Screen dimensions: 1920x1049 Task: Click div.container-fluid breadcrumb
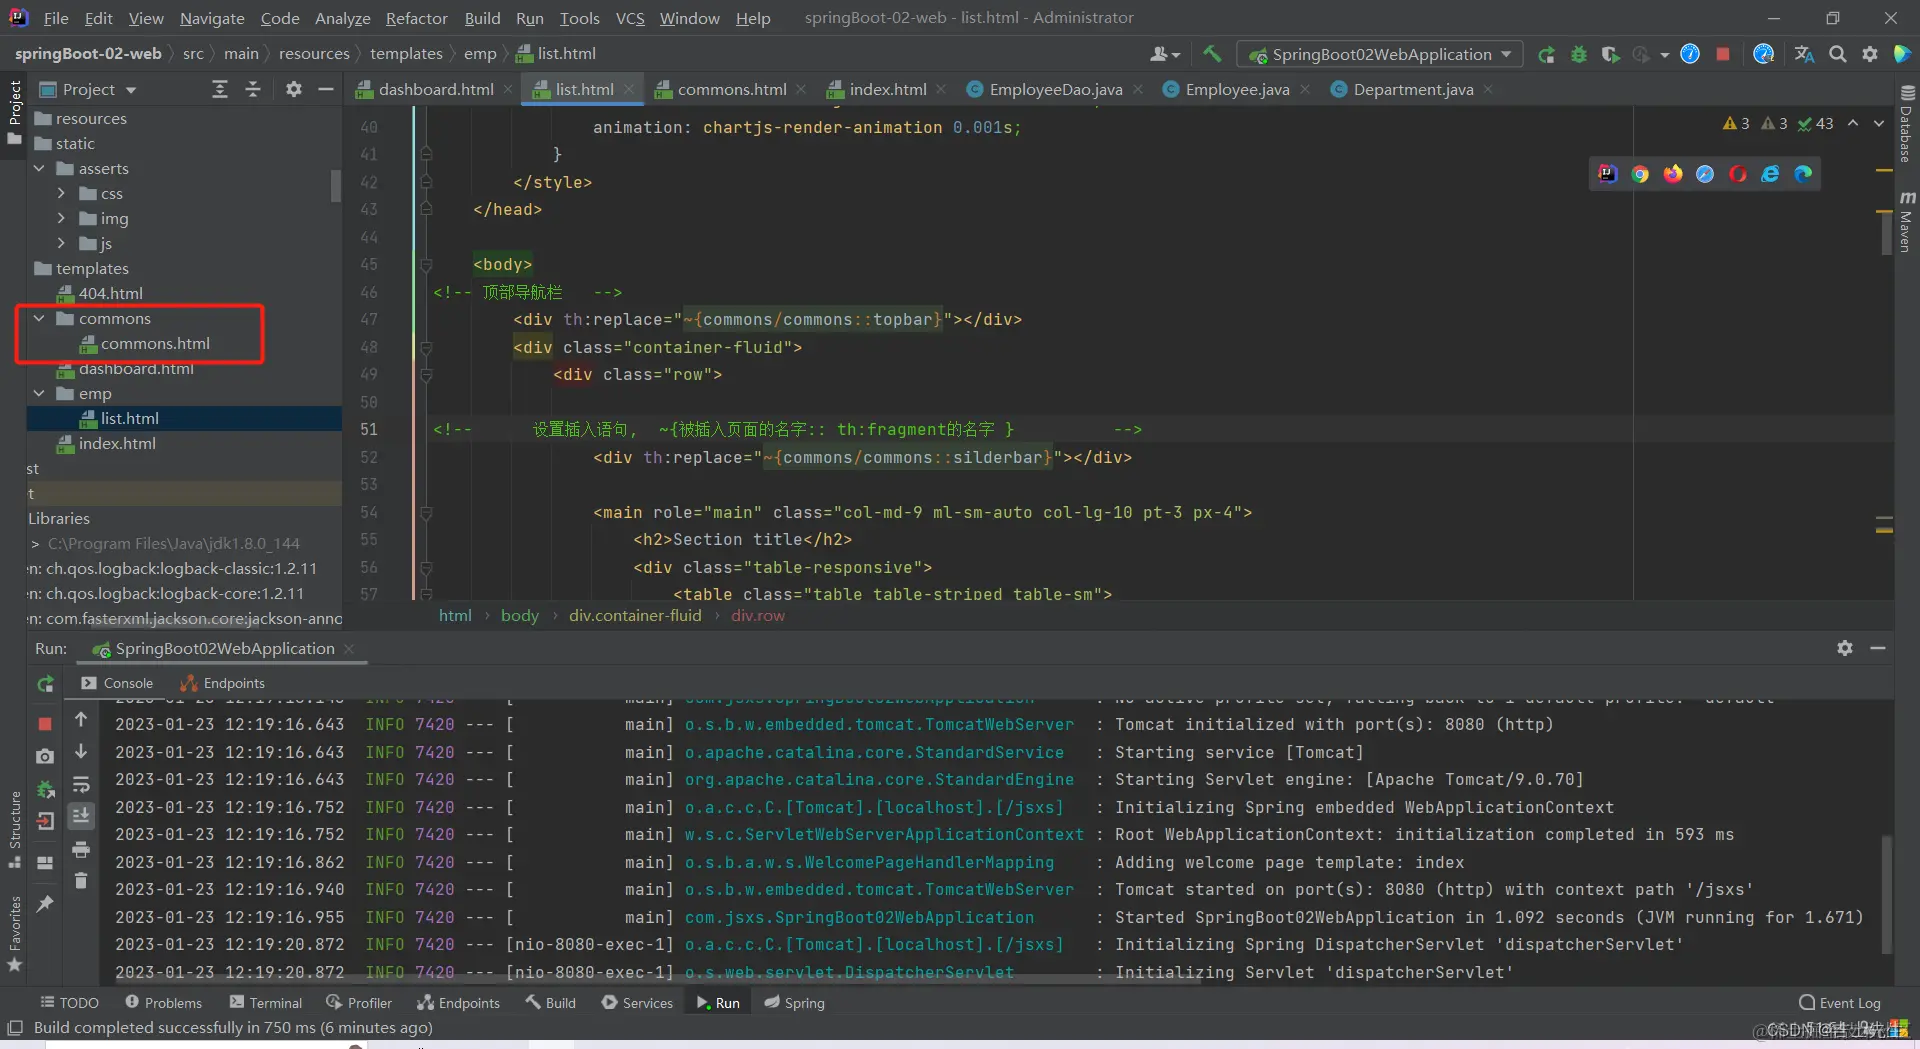tap(635, 616)
